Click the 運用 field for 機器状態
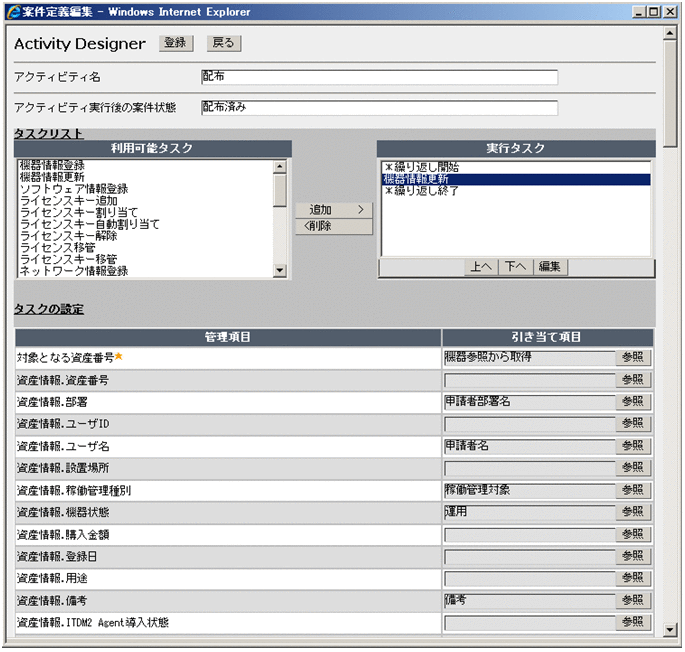The height and width of the screenshot is (652, 685). [x=529, y=512]
